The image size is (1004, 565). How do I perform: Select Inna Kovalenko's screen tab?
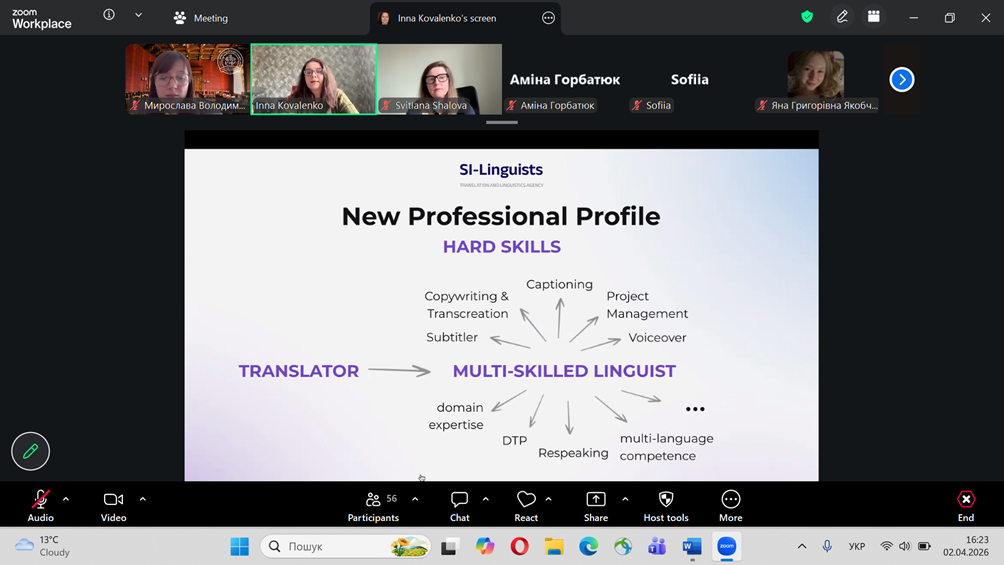pyautogui.click(x=446, y=18)
